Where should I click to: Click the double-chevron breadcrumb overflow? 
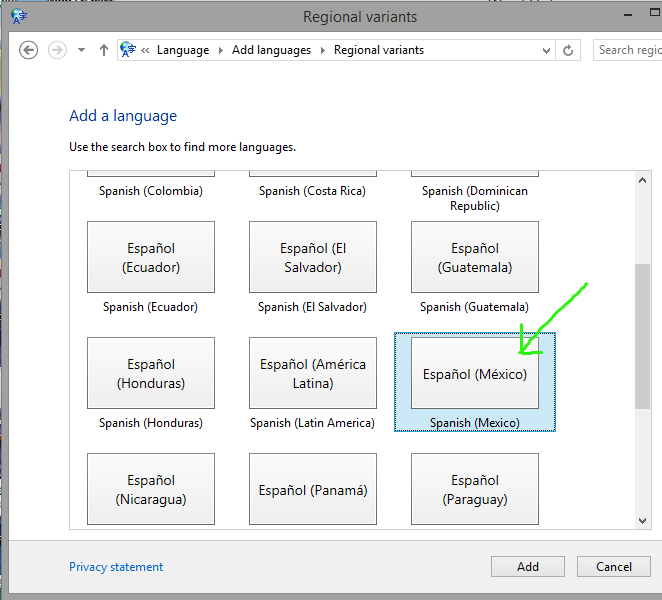[145, 50]
